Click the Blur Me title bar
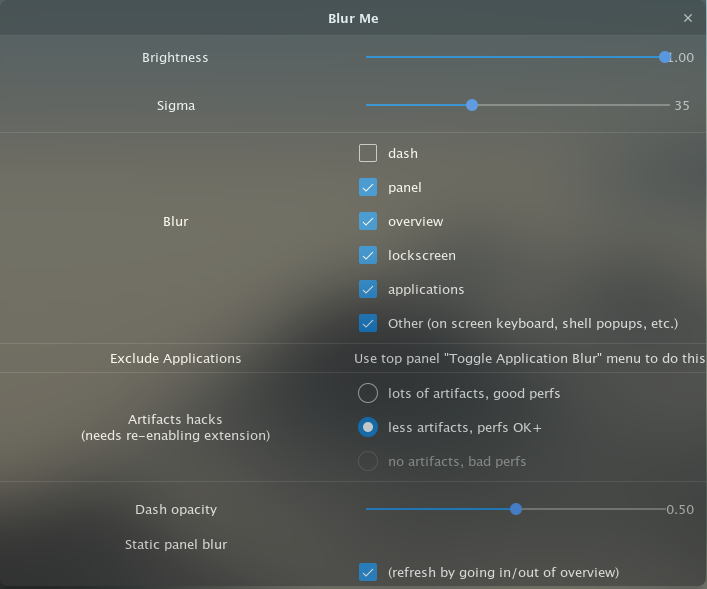707x589 pixels. point(353,18)
